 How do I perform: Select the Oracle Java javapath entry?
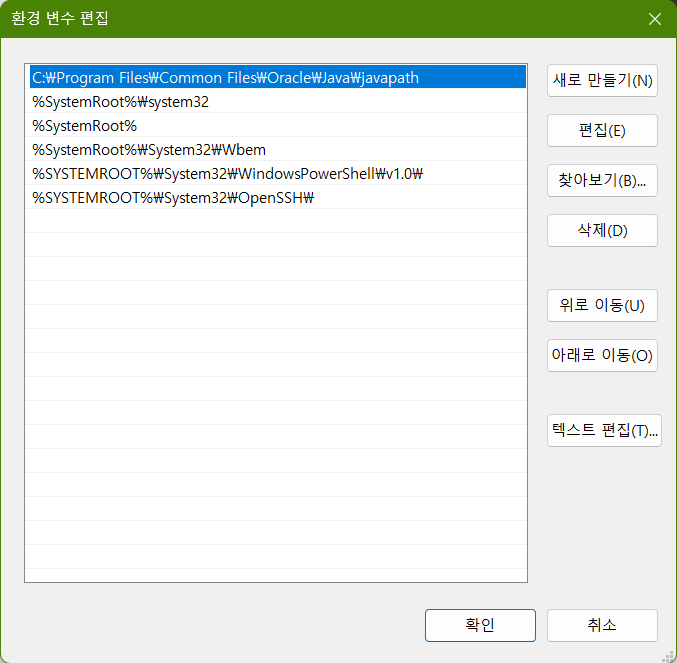tap(276, 78)
